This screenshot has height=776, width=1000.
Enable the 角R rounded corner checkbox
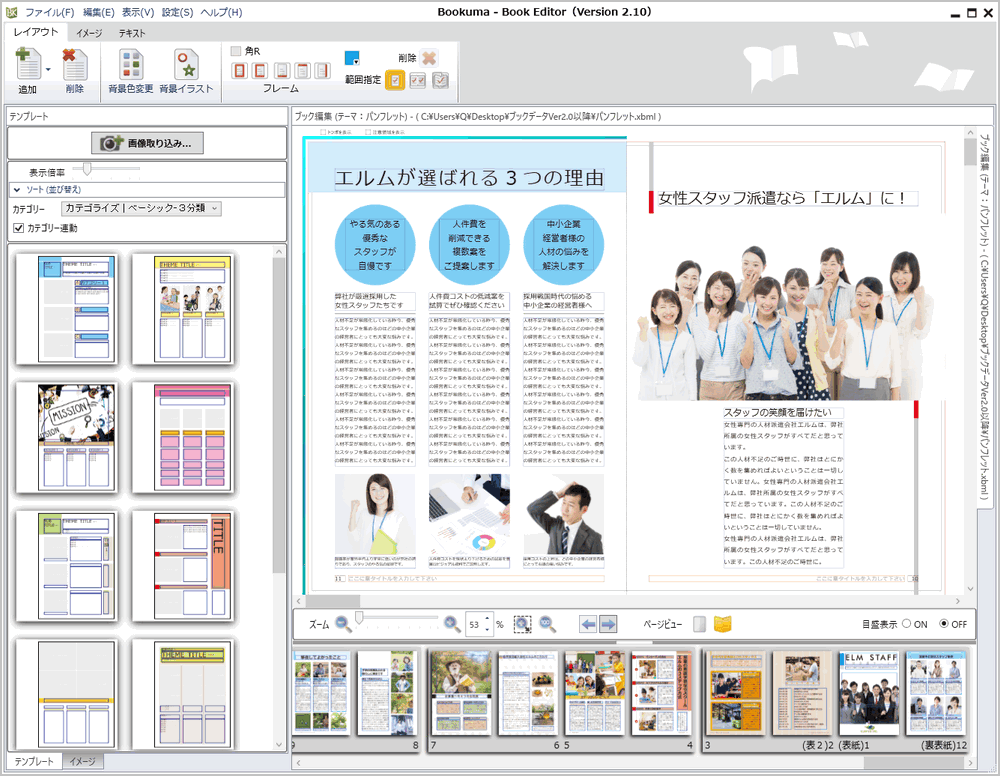pyautogui.click(x=236, y=51)
